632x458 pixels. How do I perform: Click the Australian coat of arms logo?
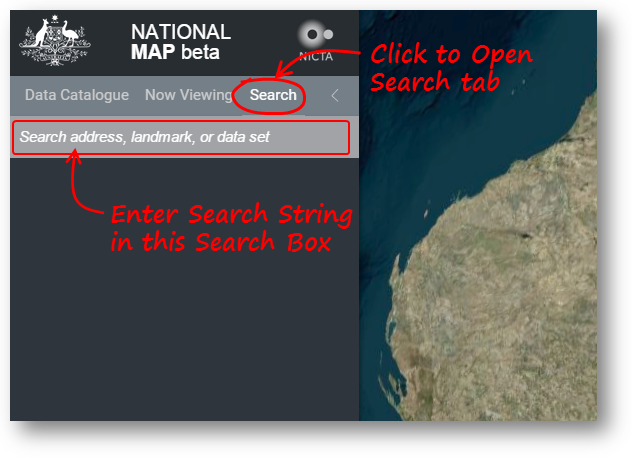point(55,40)
